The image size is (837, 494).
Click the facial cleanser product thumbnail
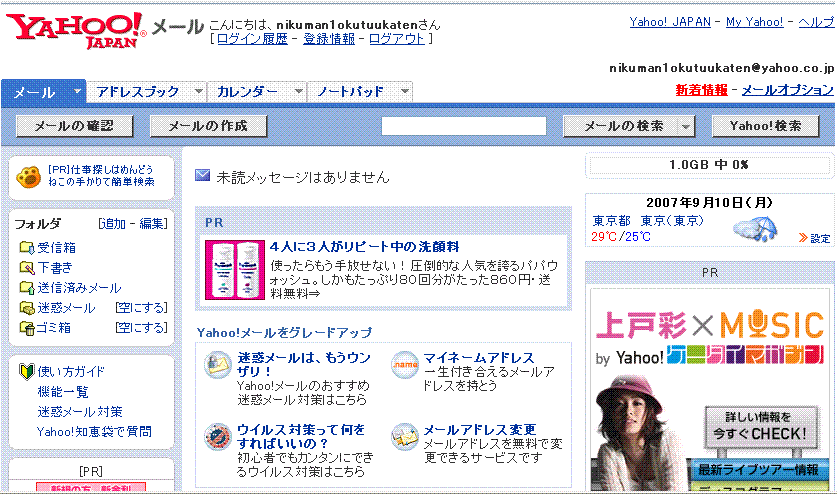point(235,270)
